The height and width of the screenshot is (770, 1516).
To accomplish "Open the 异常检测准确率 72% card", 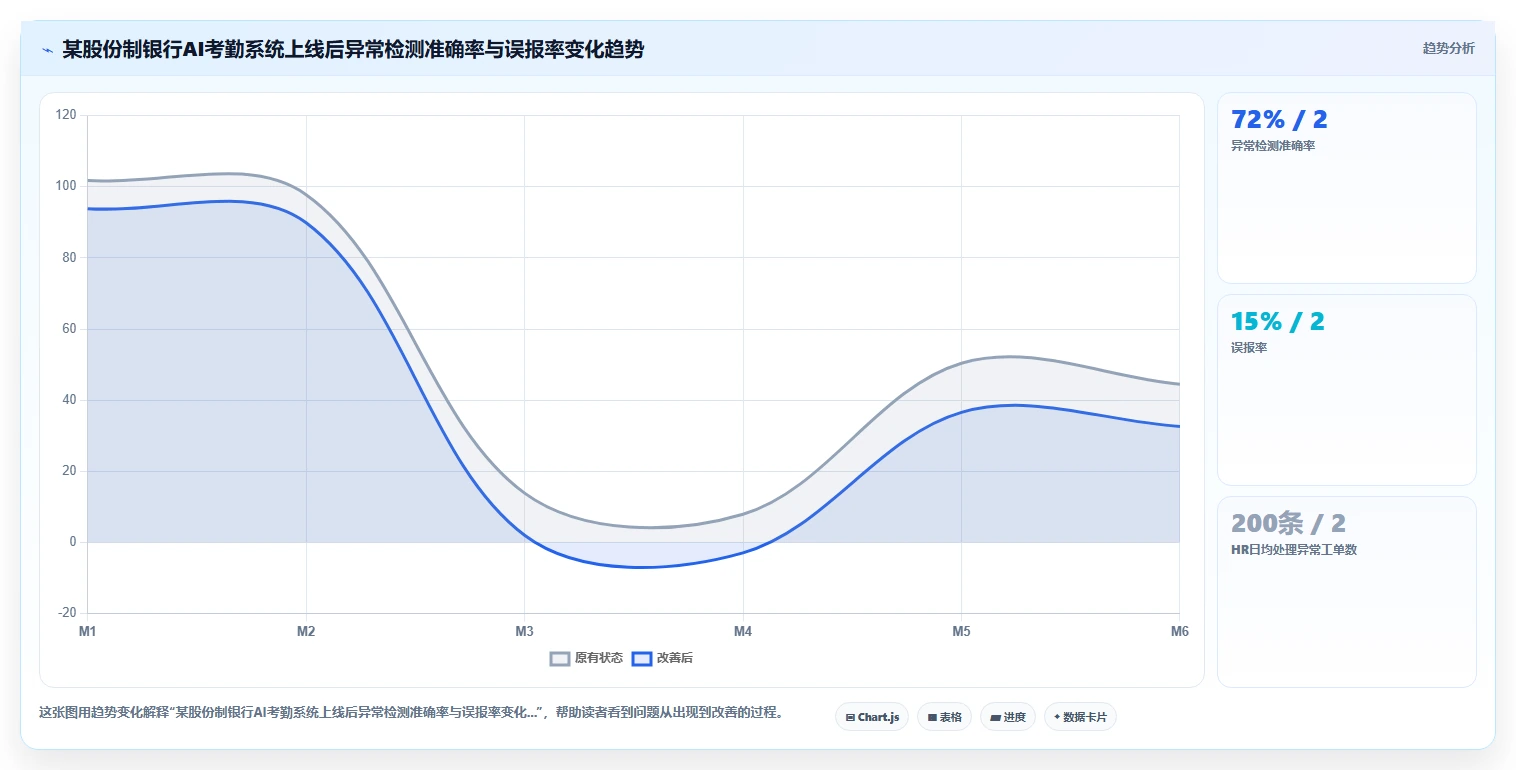I will [x=1346, y=188].
